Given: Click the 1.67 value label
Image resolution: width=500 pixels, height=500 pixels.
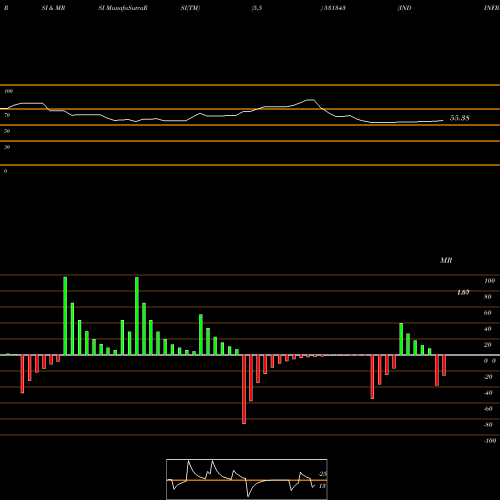Looking at the screenshot, I should click(x=463, y=292).
